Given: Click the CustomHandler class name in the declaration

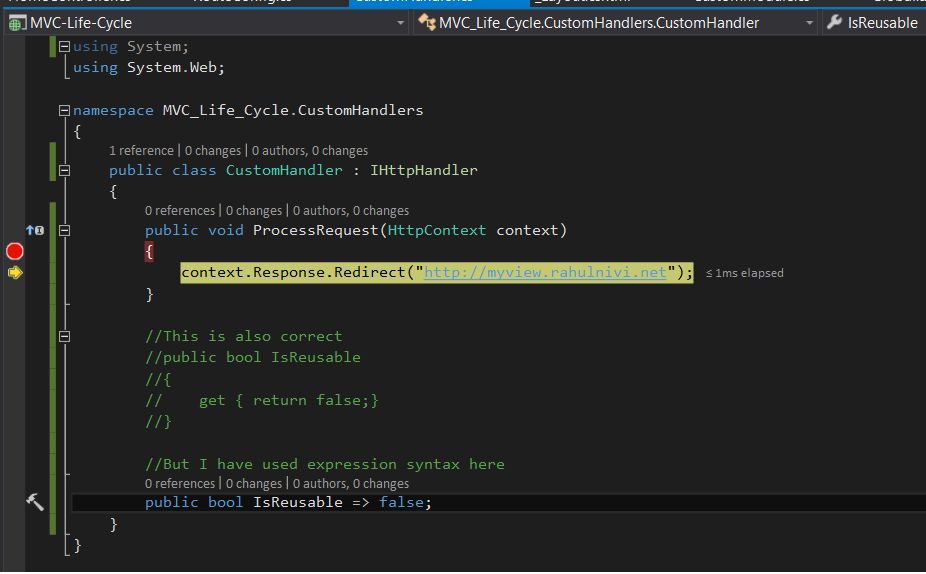Looking at the screenshot, I should tap(284, 170).
